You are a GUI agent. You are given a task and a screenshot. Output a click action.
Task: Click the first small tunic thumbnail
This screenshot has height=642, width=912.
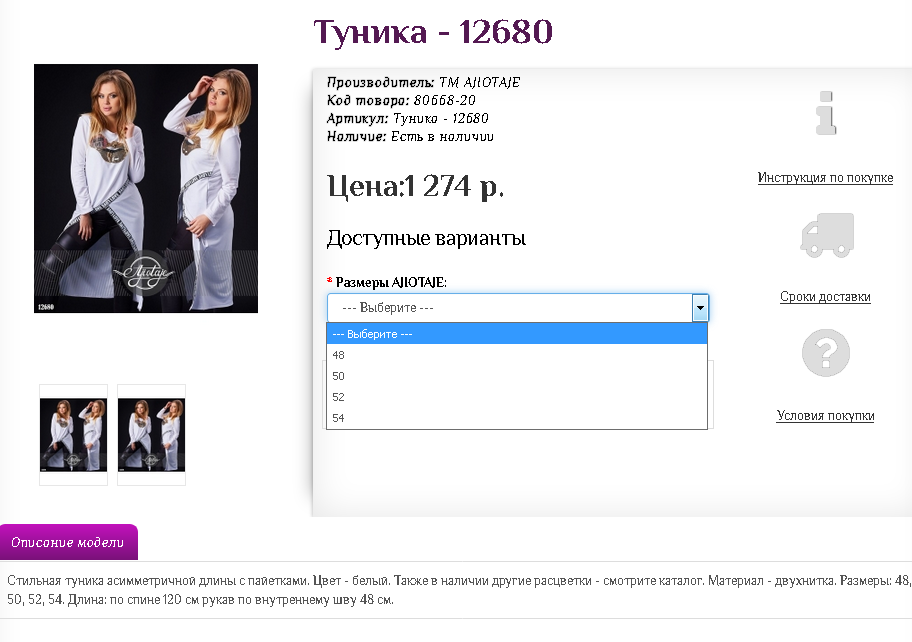(x=73, y=434)
